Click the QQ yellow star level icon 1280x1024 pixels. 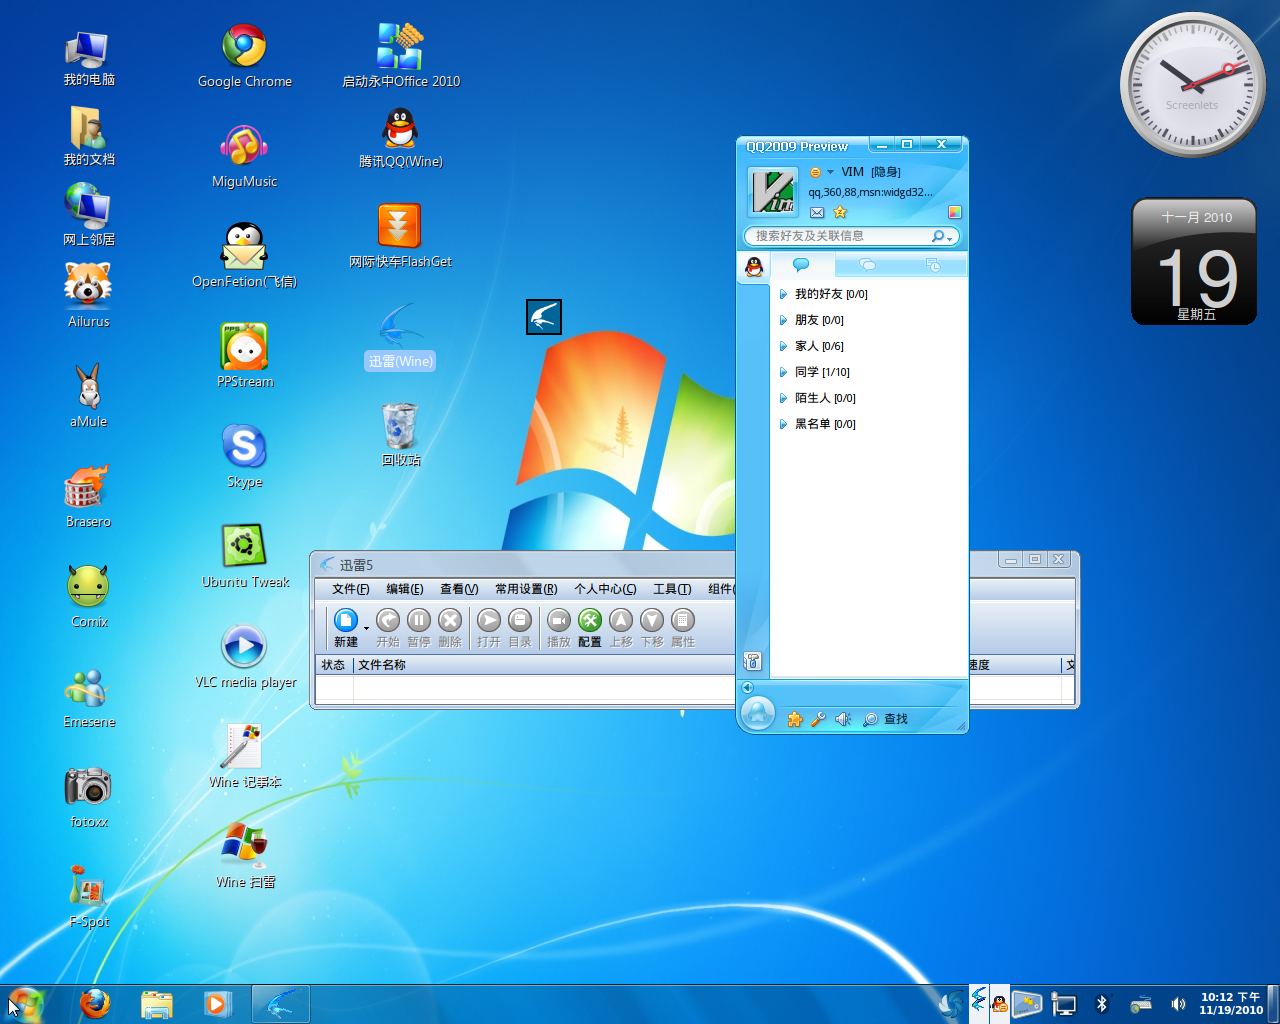tap(840, 212)
